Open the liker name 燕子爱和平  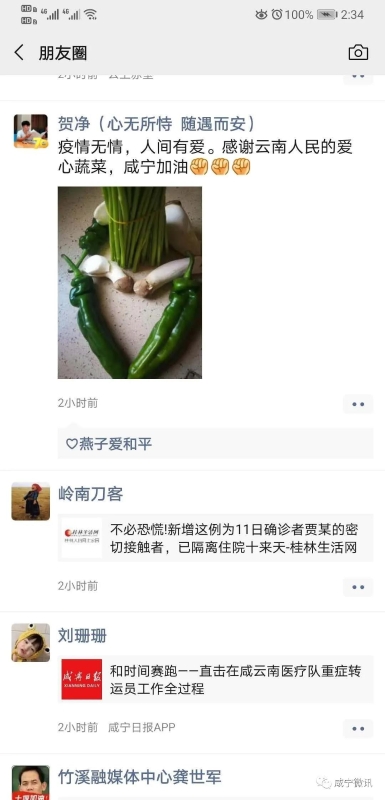pyautogui.click(x=115, y=444)
